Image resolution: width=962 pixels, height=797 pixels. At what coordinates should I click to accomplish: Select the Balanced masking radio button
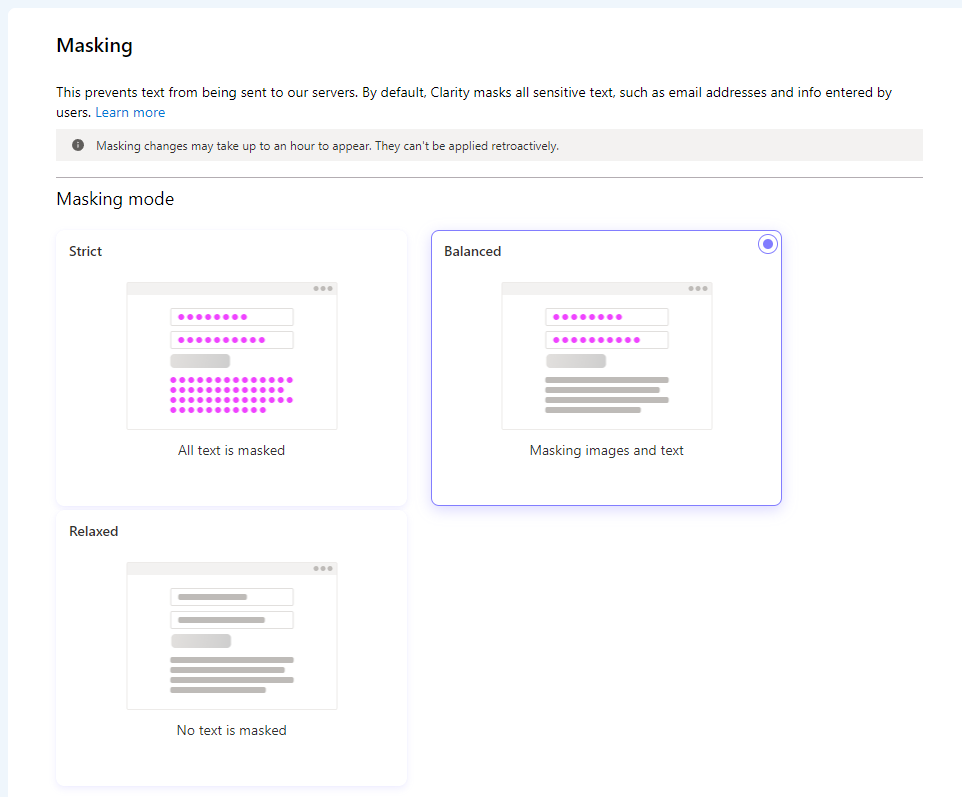pyautogui.click(x=768, y=244)
